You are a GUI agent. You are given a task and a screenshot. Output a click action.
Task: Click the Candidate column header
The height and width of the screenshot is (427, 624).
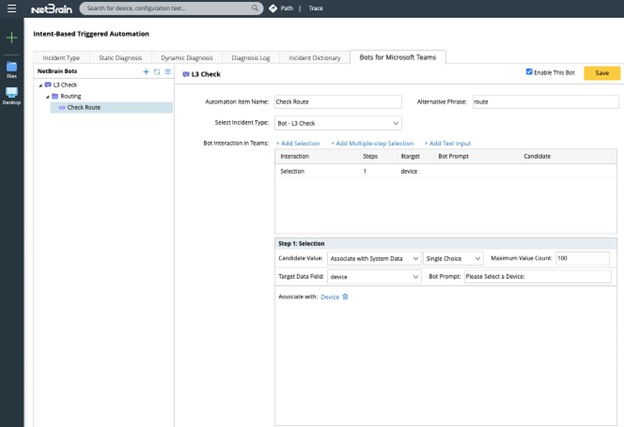[537, 156]
